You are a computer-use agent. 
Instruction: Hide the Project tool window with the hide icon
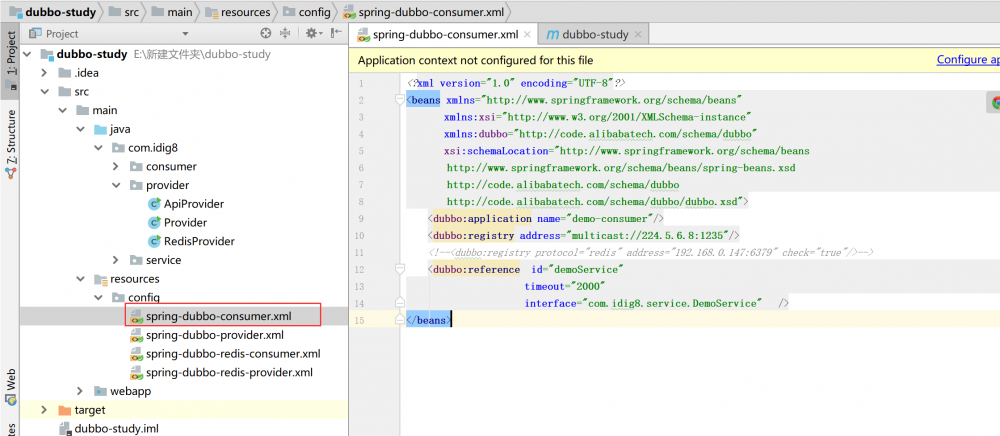[x=335, y=34]
